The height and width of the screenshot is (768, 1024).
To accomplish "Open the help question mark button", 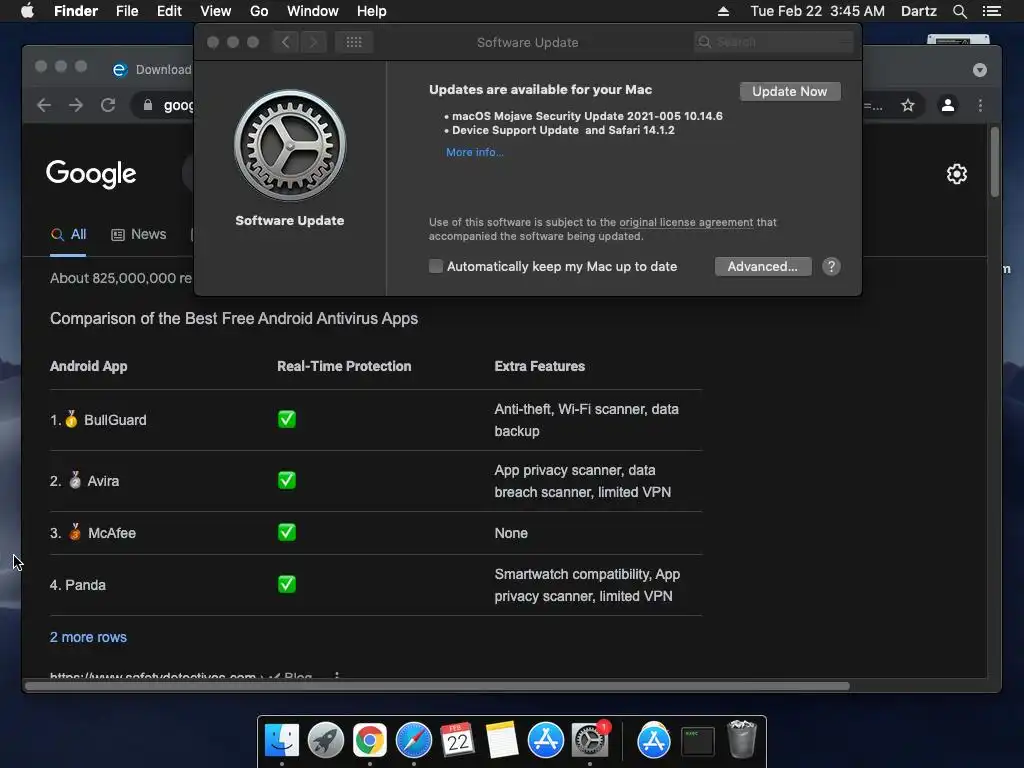I will 831,266.
